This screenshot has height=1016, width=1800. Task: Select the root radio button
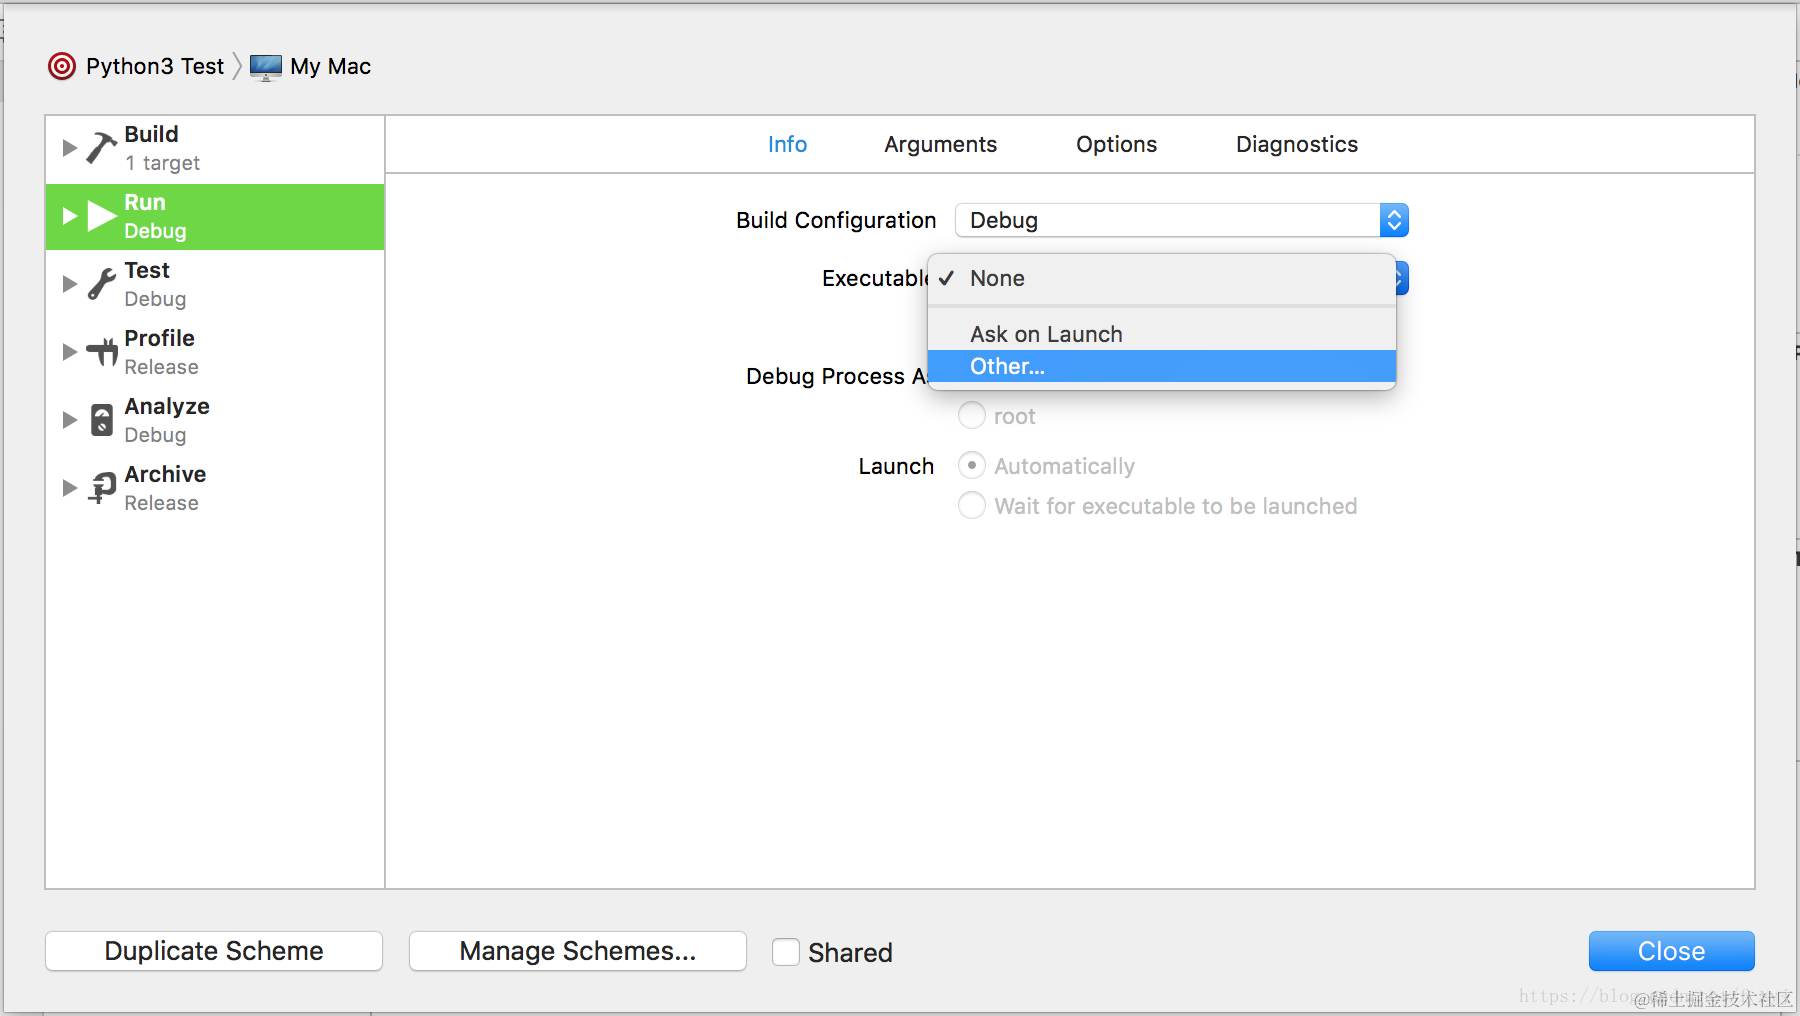pos(972,415)
